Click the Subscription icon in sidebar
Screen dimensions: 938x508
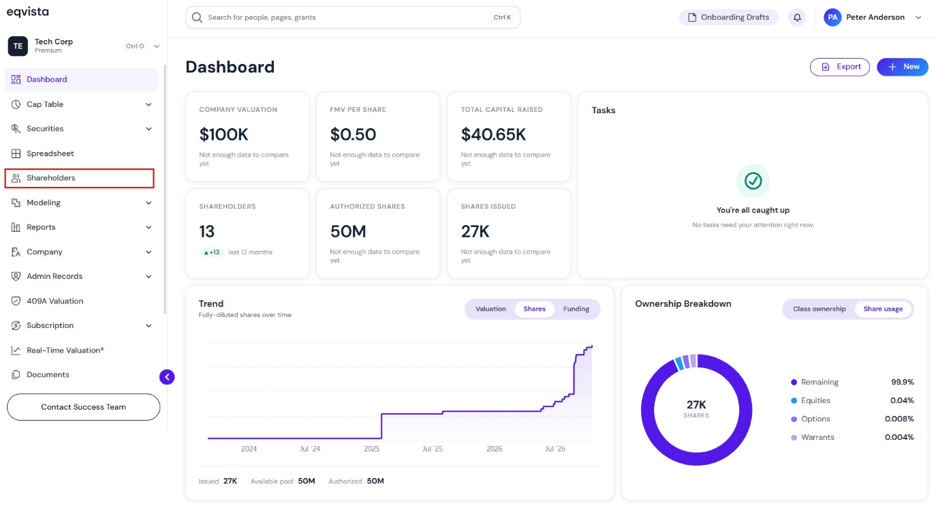pyautogui.click(x=16, y=326)
